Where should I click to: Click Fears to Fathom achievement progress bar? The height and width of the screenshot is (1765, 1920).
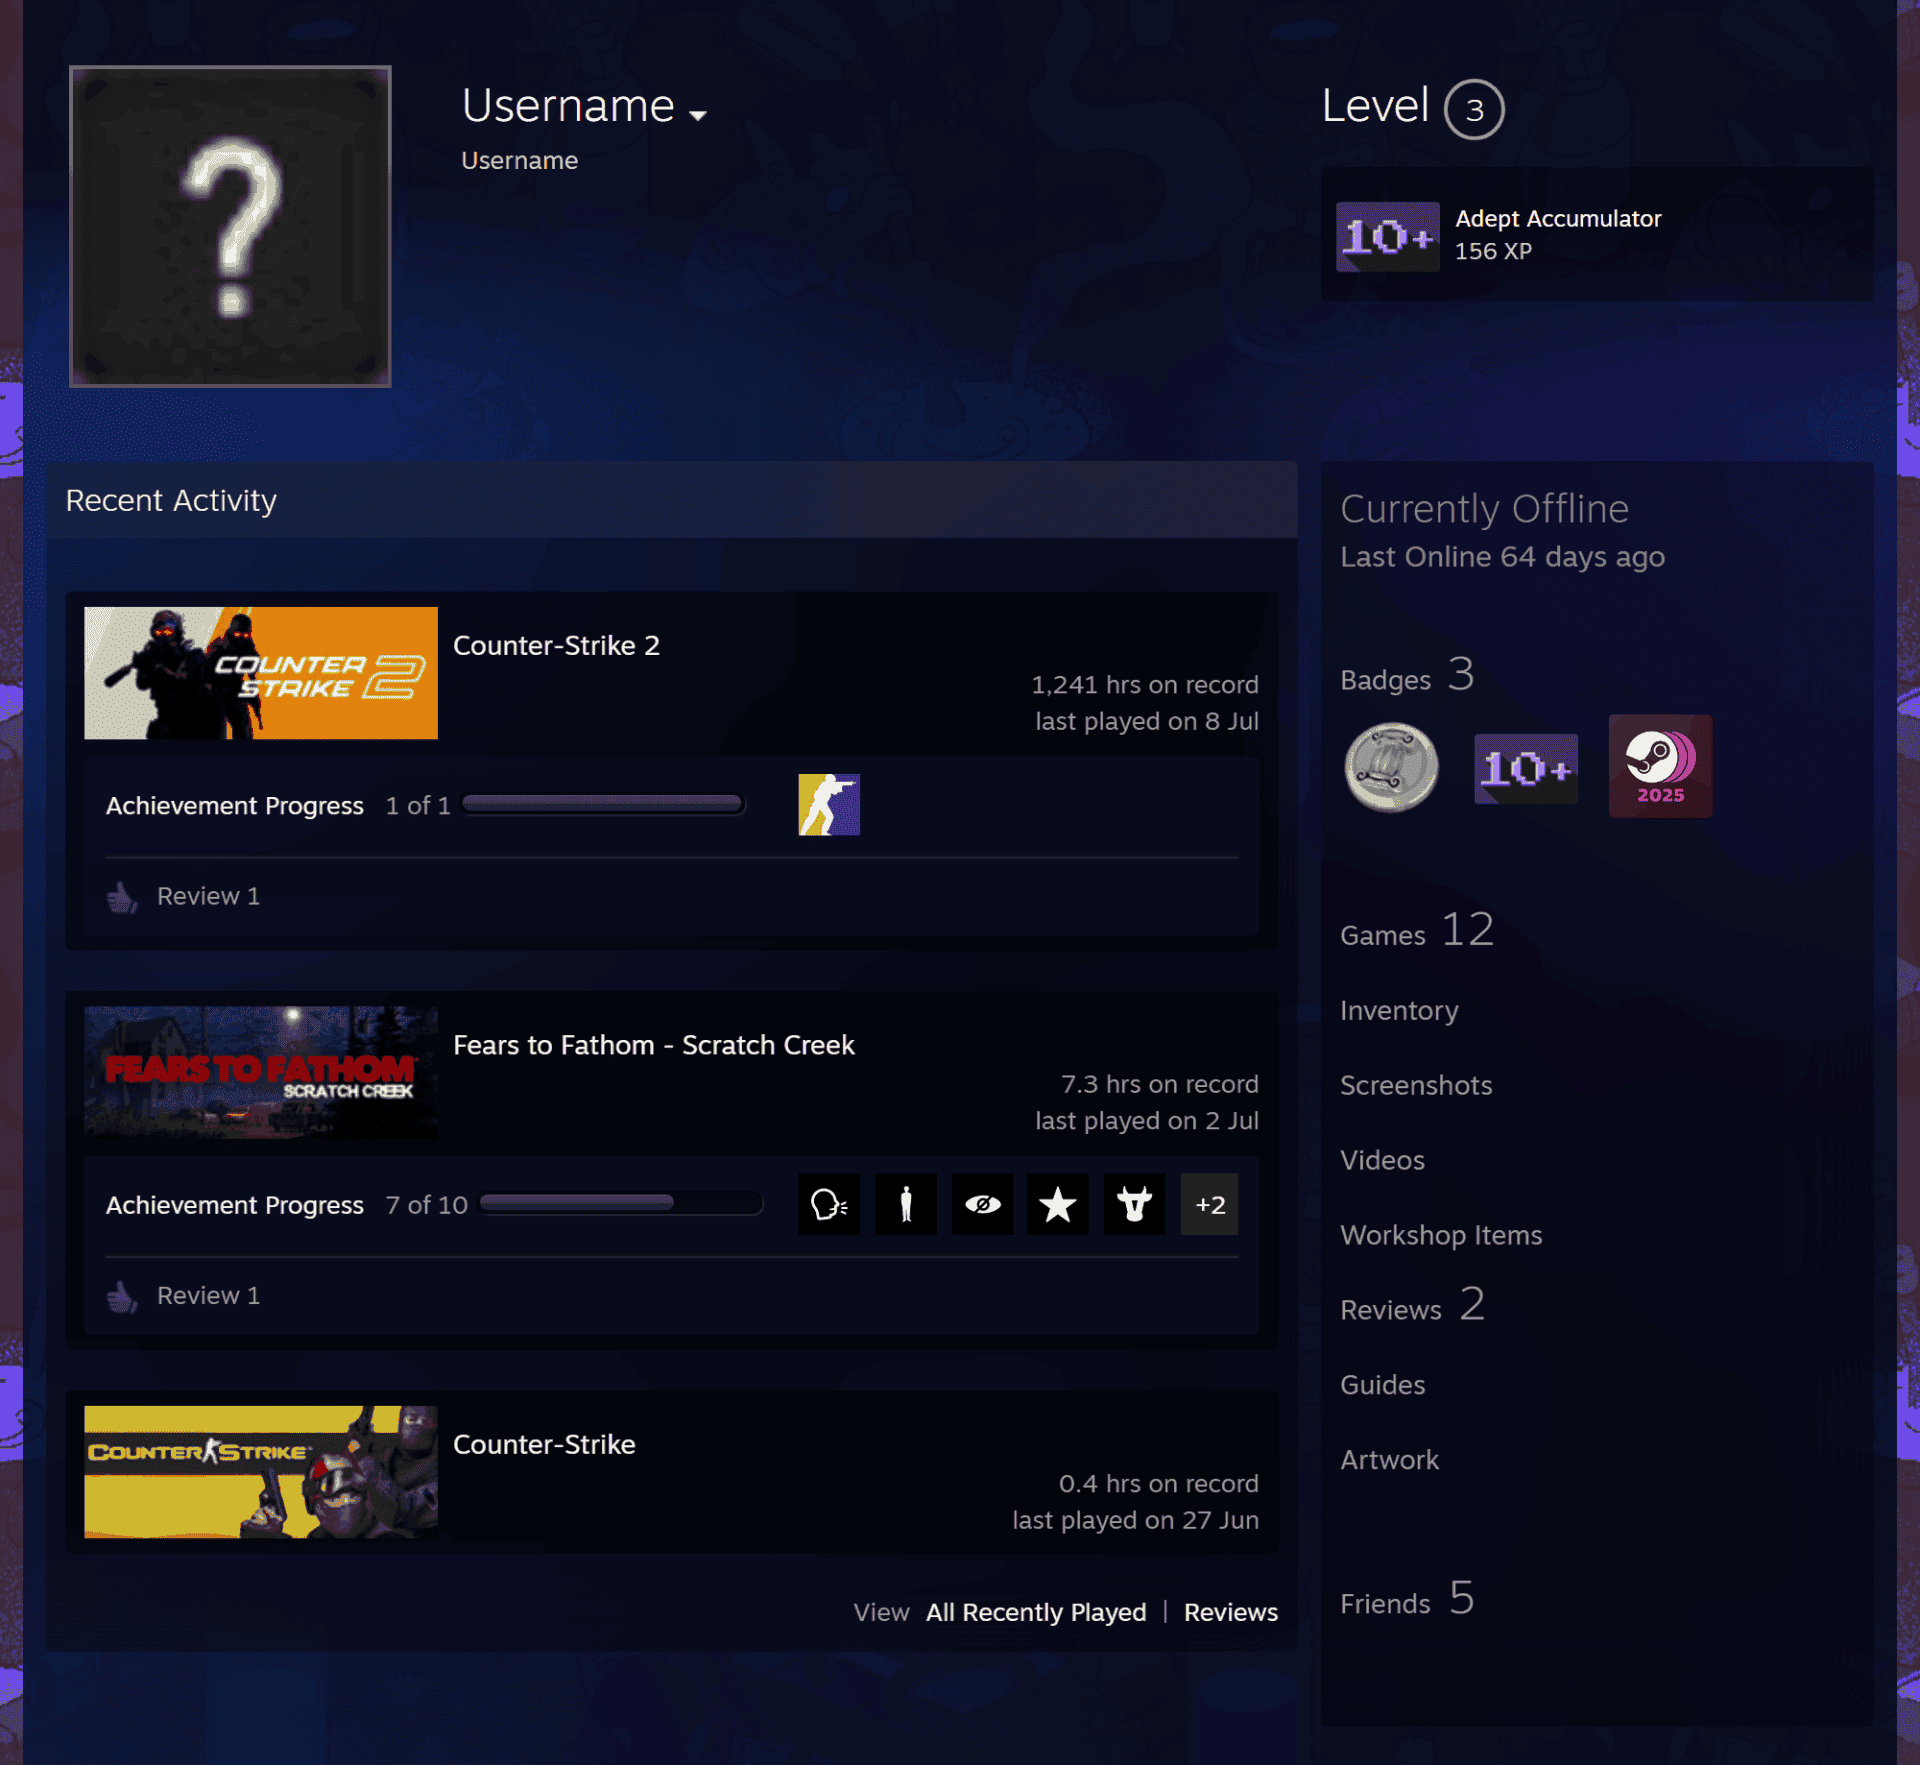621,1203
